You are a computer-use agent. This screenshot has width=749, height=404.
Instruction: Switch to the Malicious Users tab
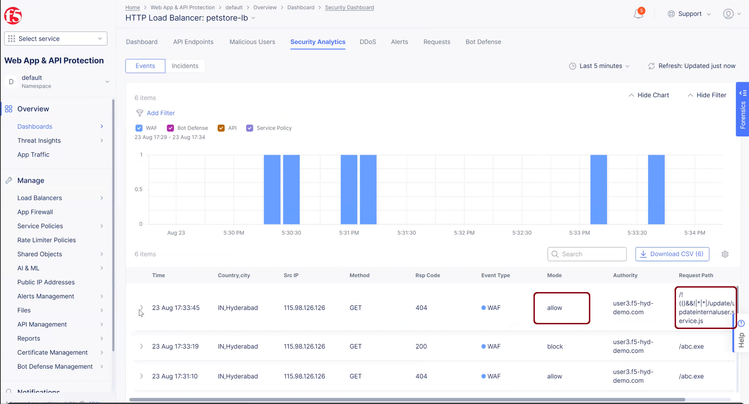[x=251, y=42]
